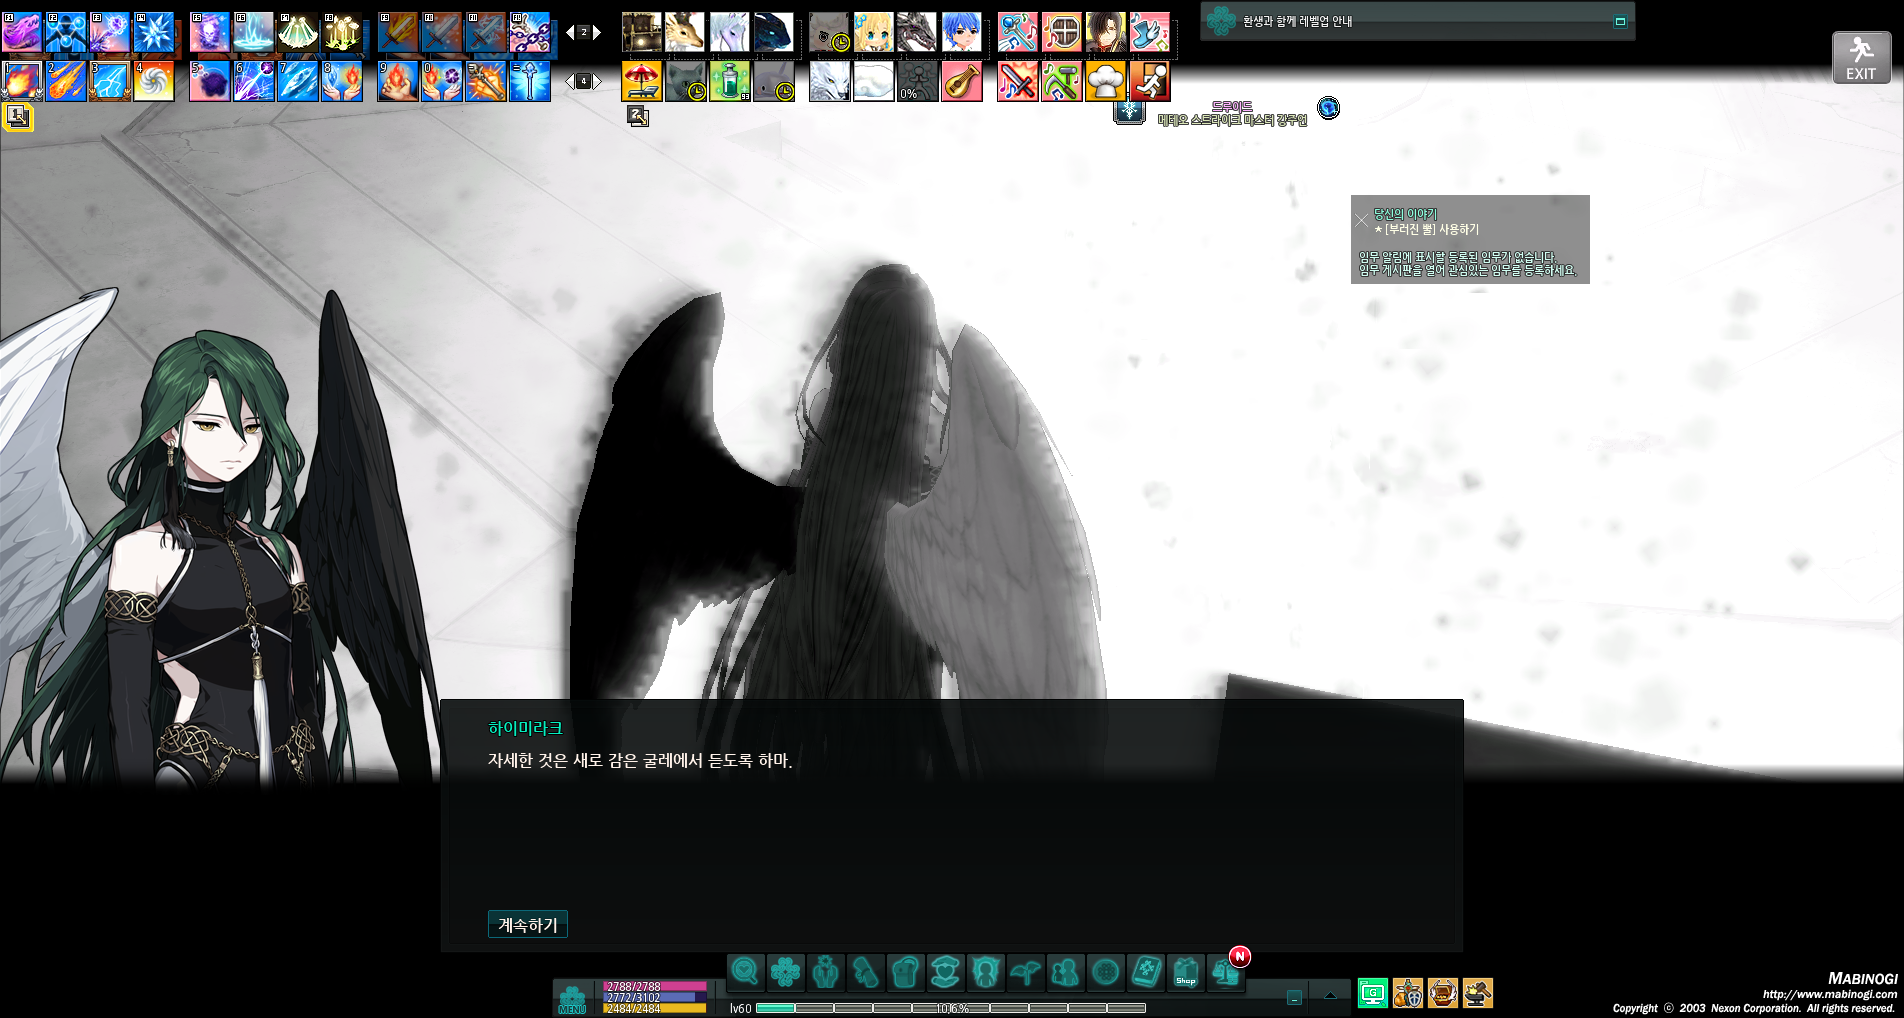Open the character info silhouette icon
The image size is (1904, 1018).
click(x=985, y=971)
